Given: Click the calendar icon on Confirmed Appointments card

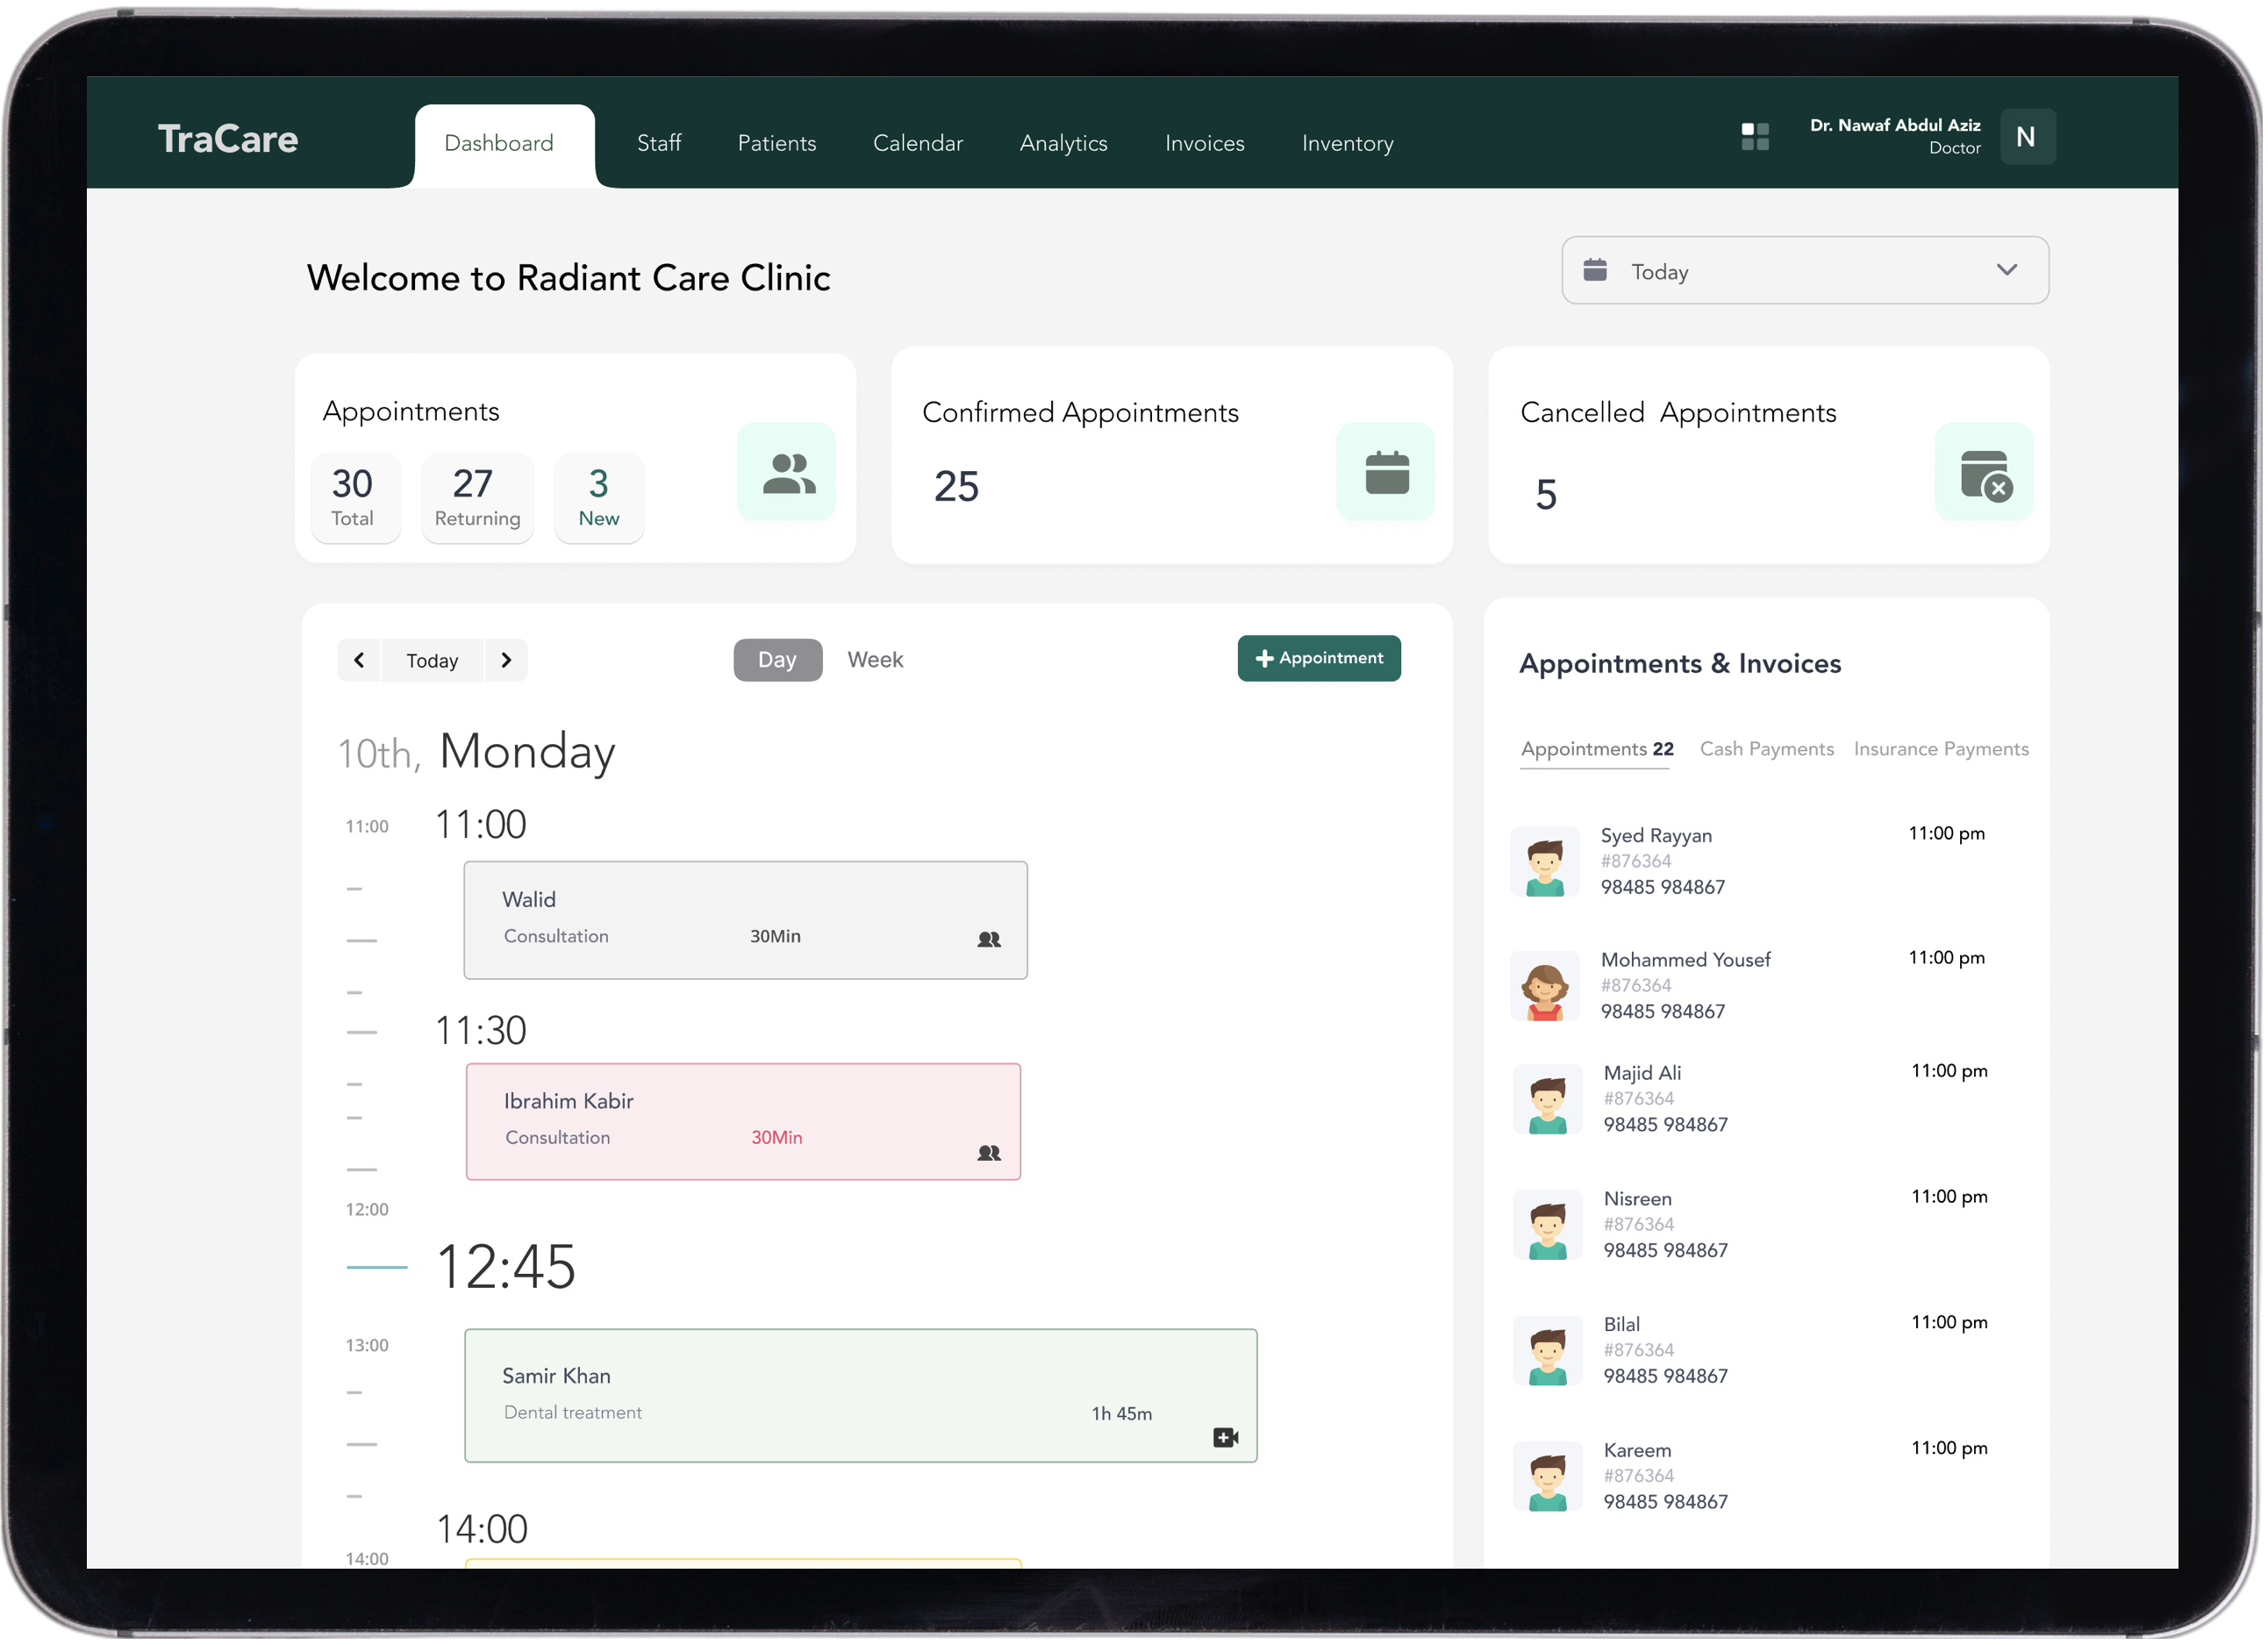Looking at the screenshot, I should pyautogui.click(x=1389, y=473).
